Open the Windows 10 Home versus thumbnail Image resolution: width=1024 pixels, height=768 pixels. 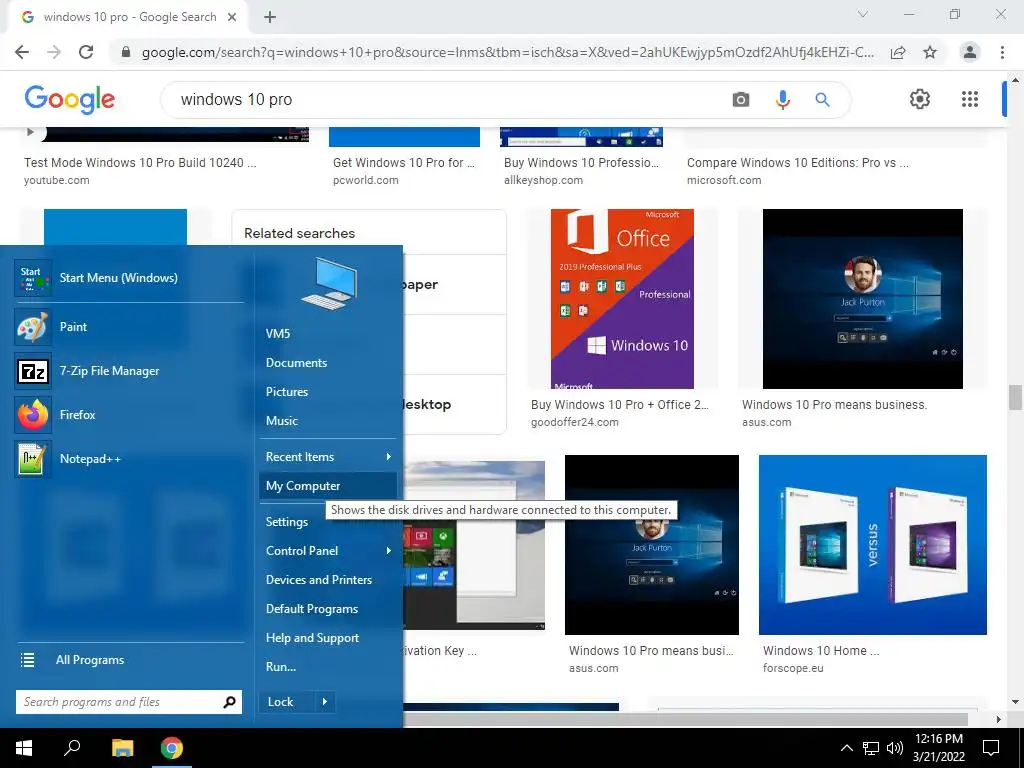[x=872, y=545]
